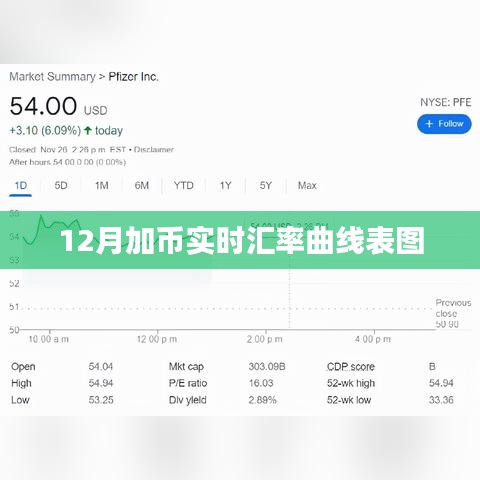Click the High value in the left column

101,383
